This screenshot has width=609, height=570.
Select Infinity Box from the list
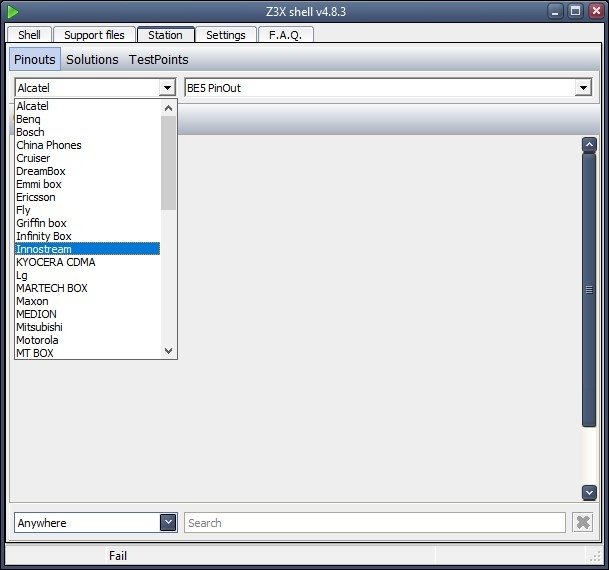tap(87, 236)
